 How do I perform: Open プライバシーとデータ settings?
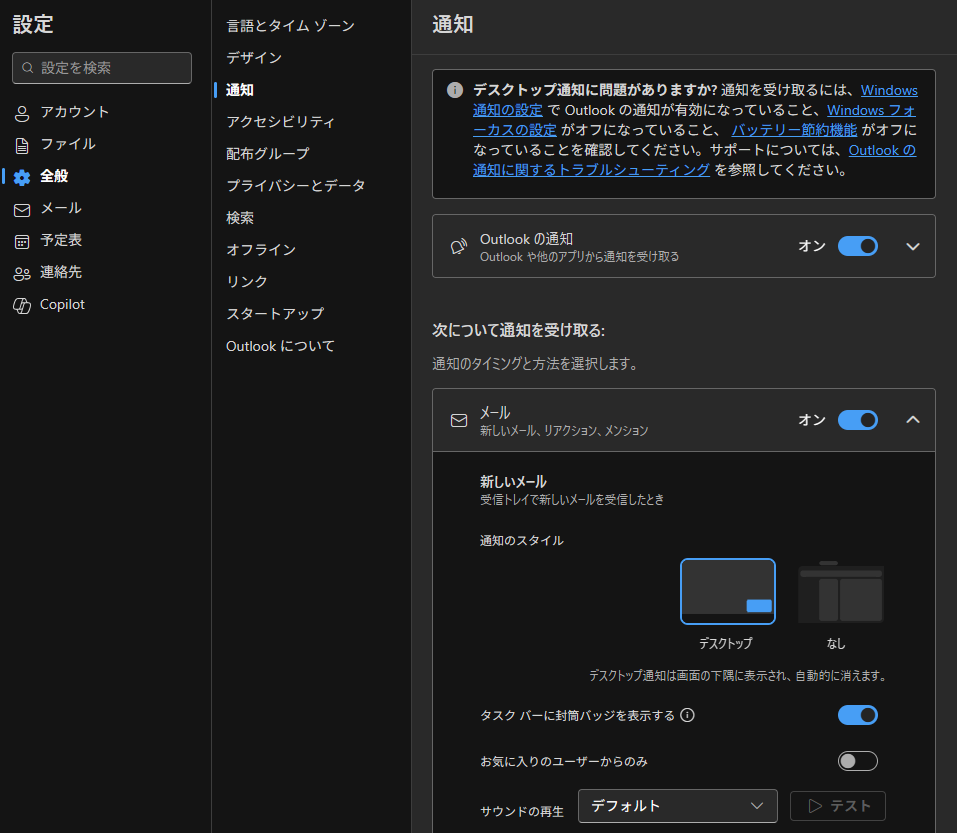click(x=295, y=186)
